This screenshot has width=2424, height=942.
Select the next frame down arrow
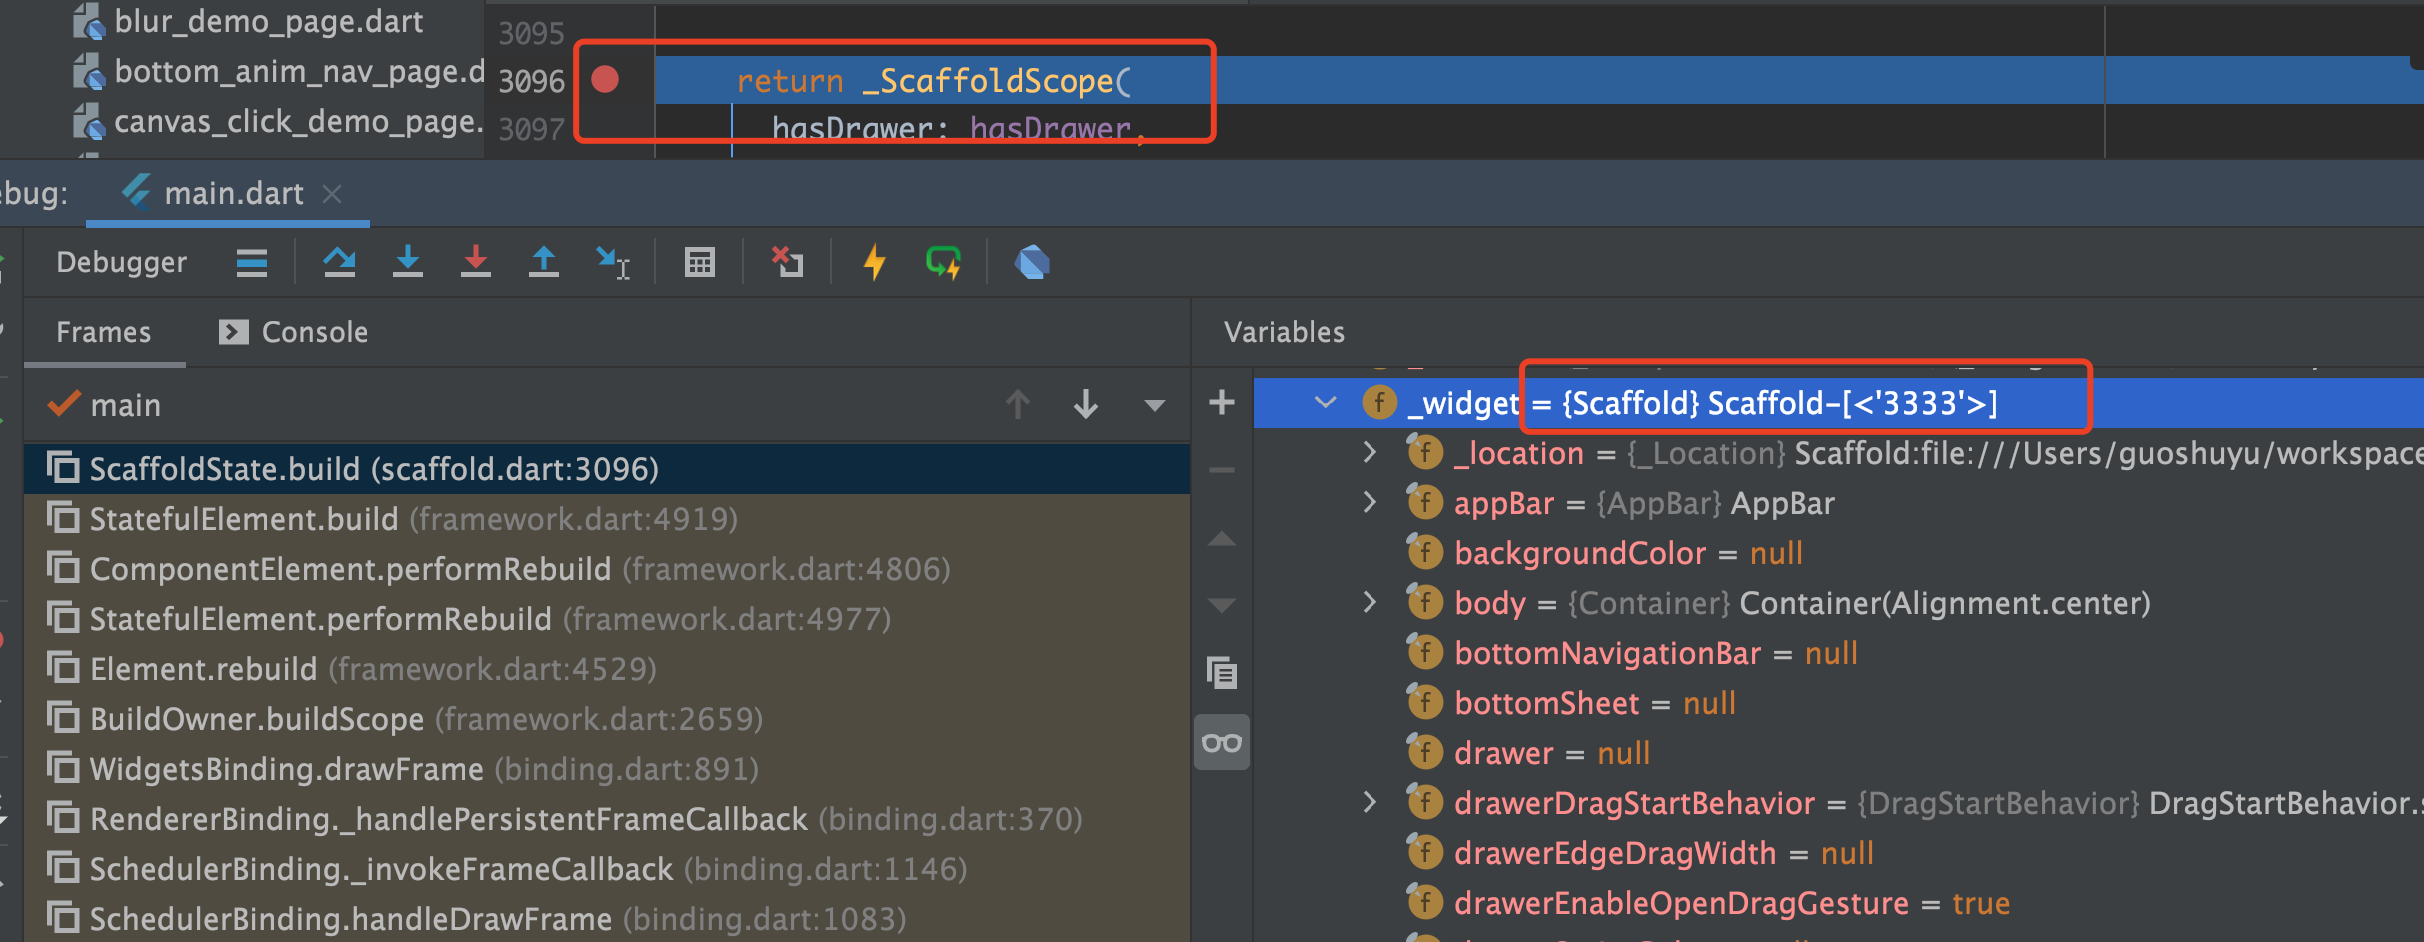coord(1086,405)
